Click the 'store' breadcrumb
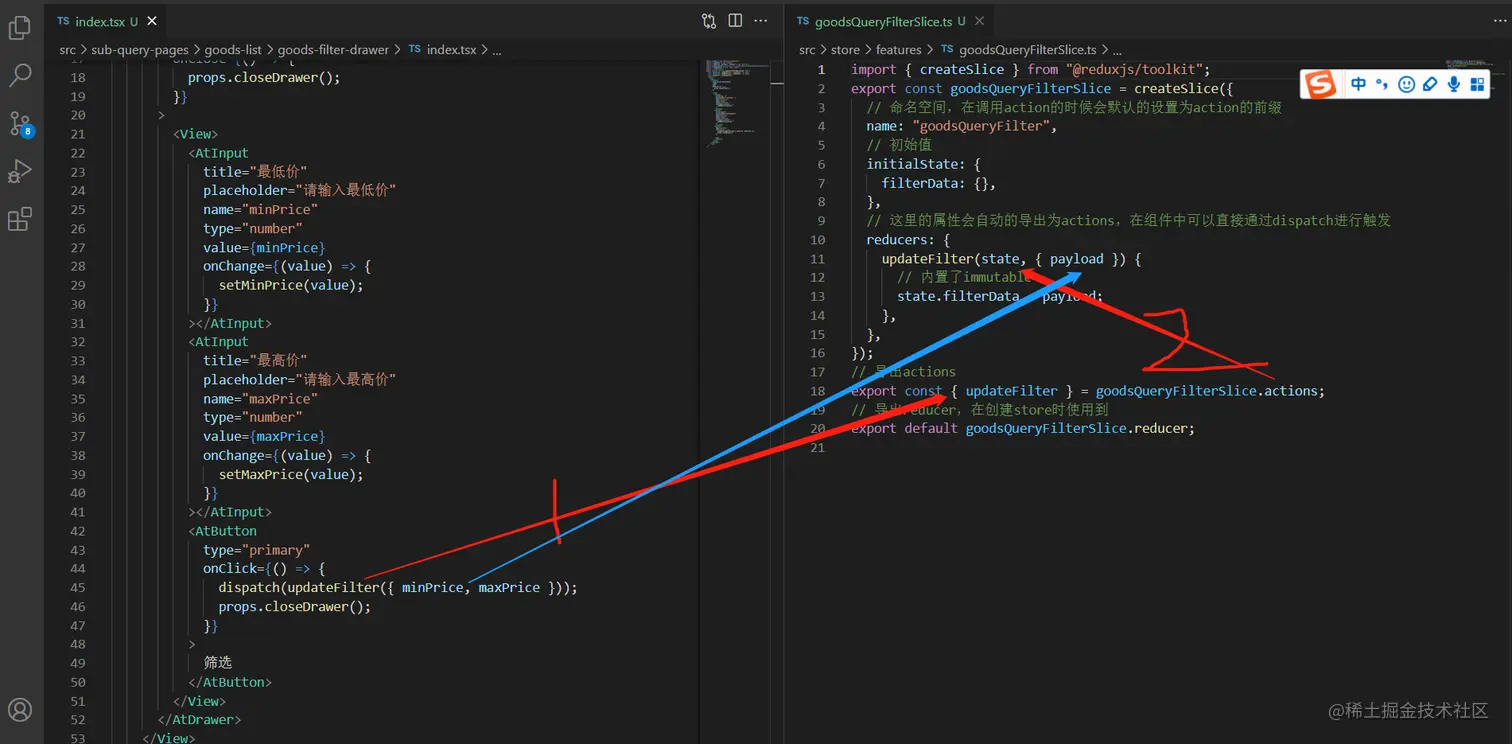The width and height of the screenshot is (1512, 744). point(845,50)
